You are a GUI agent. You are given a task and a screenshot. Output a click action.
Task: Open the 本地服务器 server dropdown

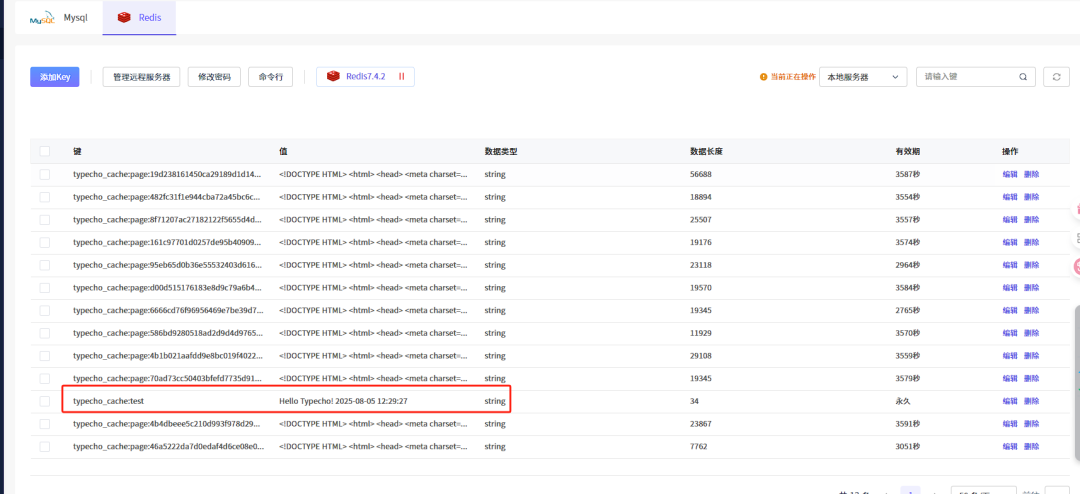(x=863, y=77)
